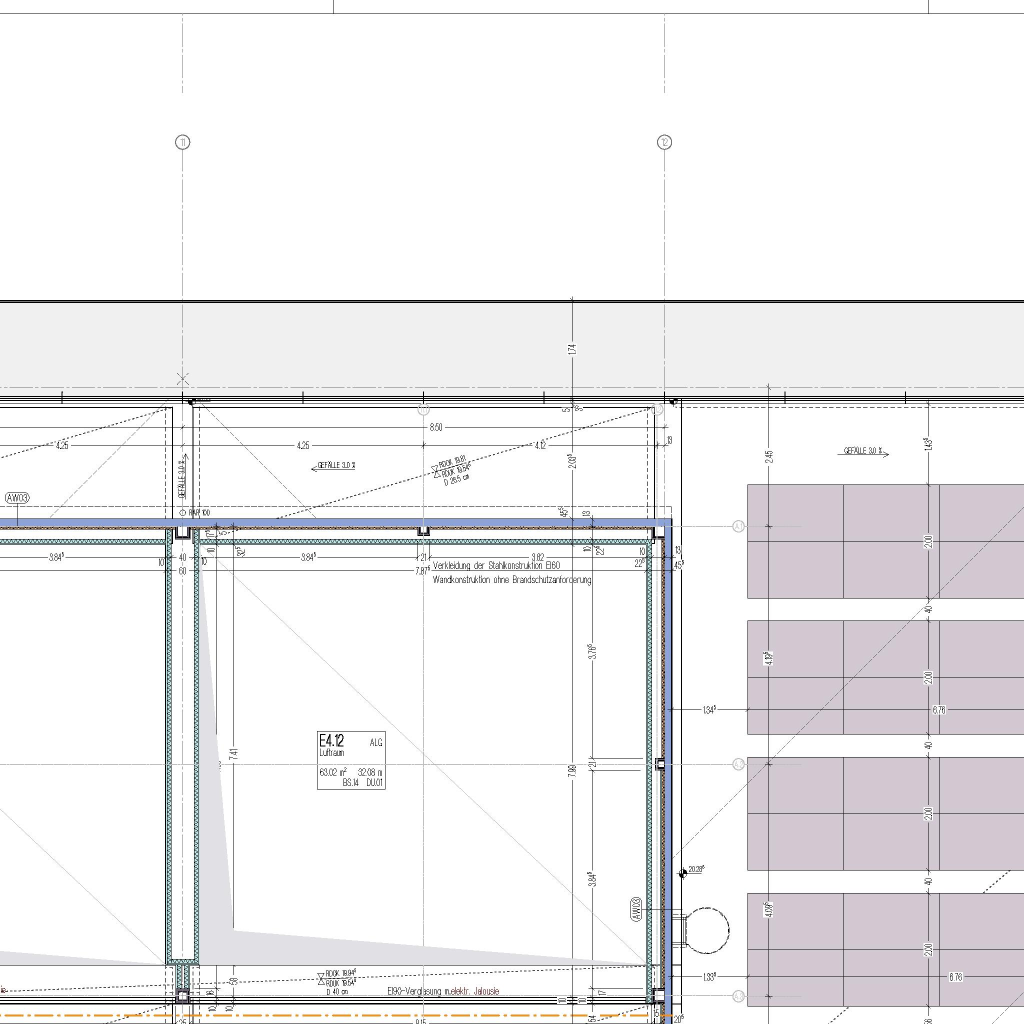Click the DU.01 code in room stamp

pos(374,782)
